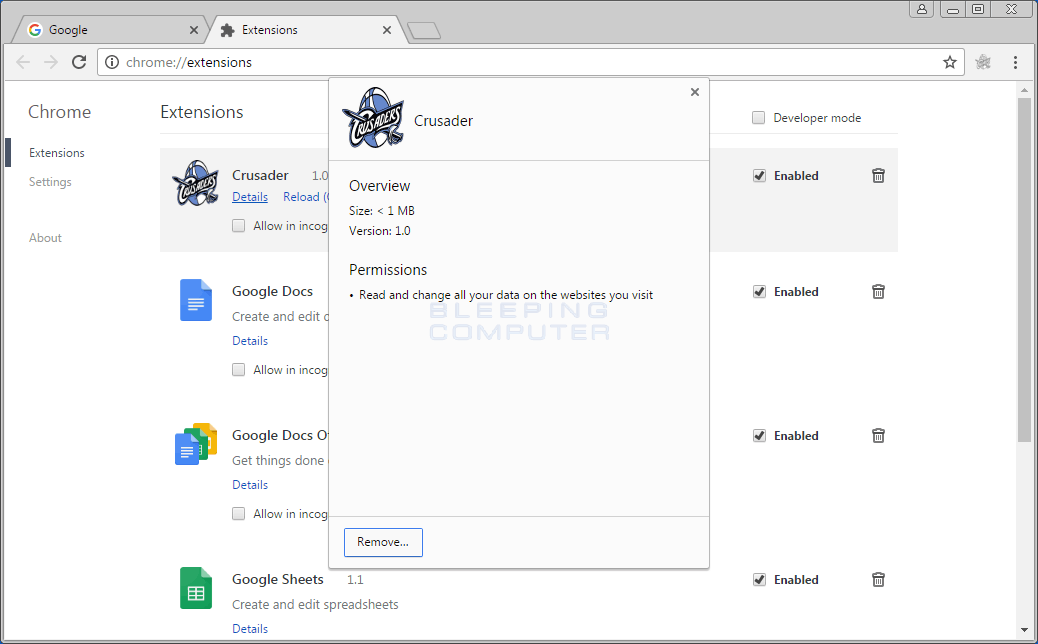The height and width of the screenshot is (644, 1038).
Task: Click the user profile icon in title bar
Action: (921, 9)
